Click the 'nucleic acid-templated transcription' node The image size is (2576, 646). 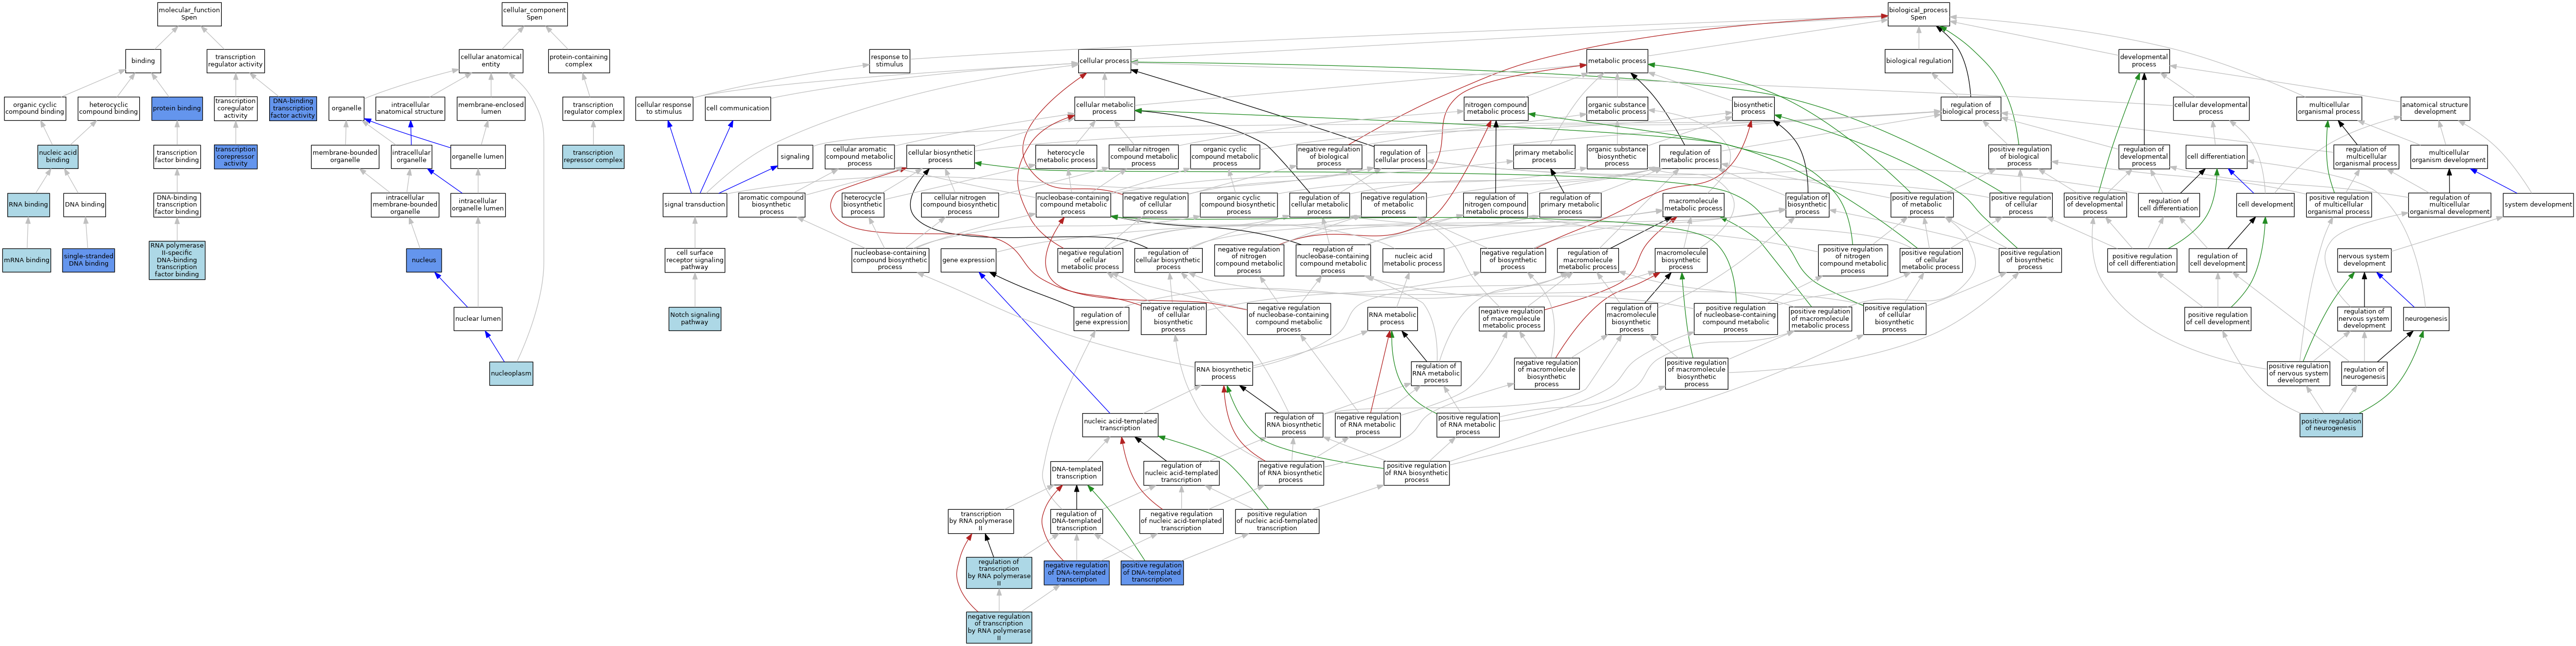point(1120,425)
